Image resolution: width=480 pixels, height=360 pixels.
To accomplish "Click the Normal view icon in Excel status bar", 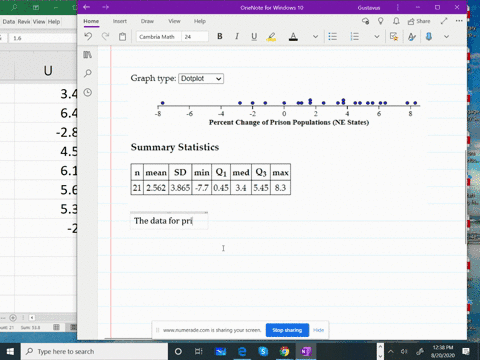I will [56, 327].
